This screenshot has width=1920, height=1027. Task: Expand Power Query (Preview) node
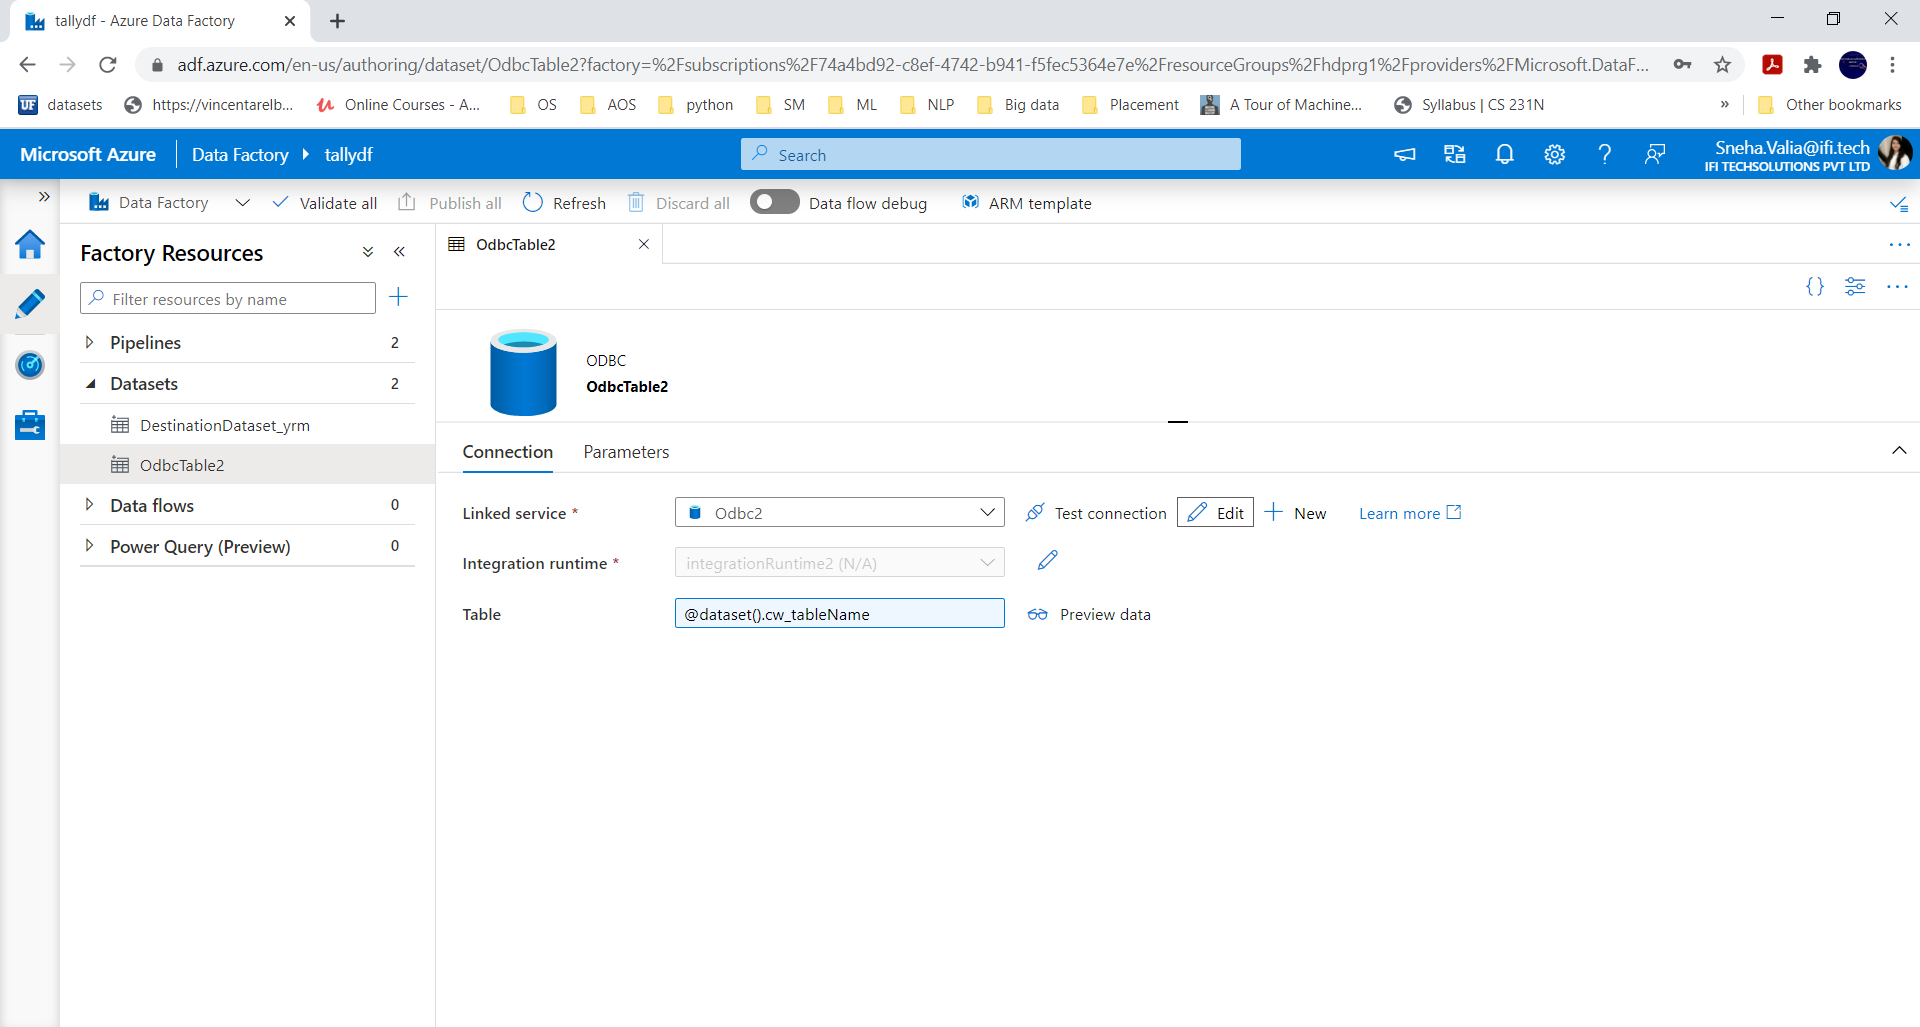tap(90, 546)
